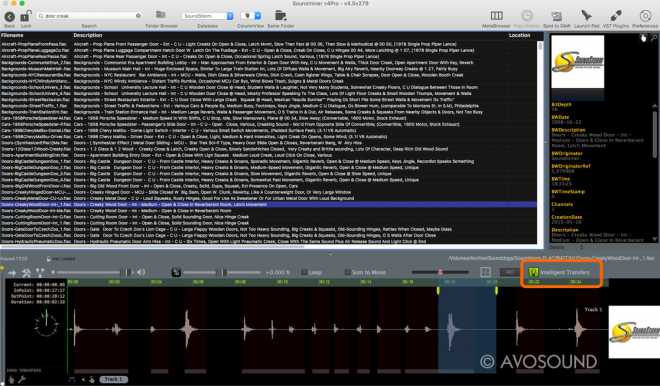Toggle the Sum to Mono checkbox
The width and height of the screenshot is (660, 386).
[347, 272]
